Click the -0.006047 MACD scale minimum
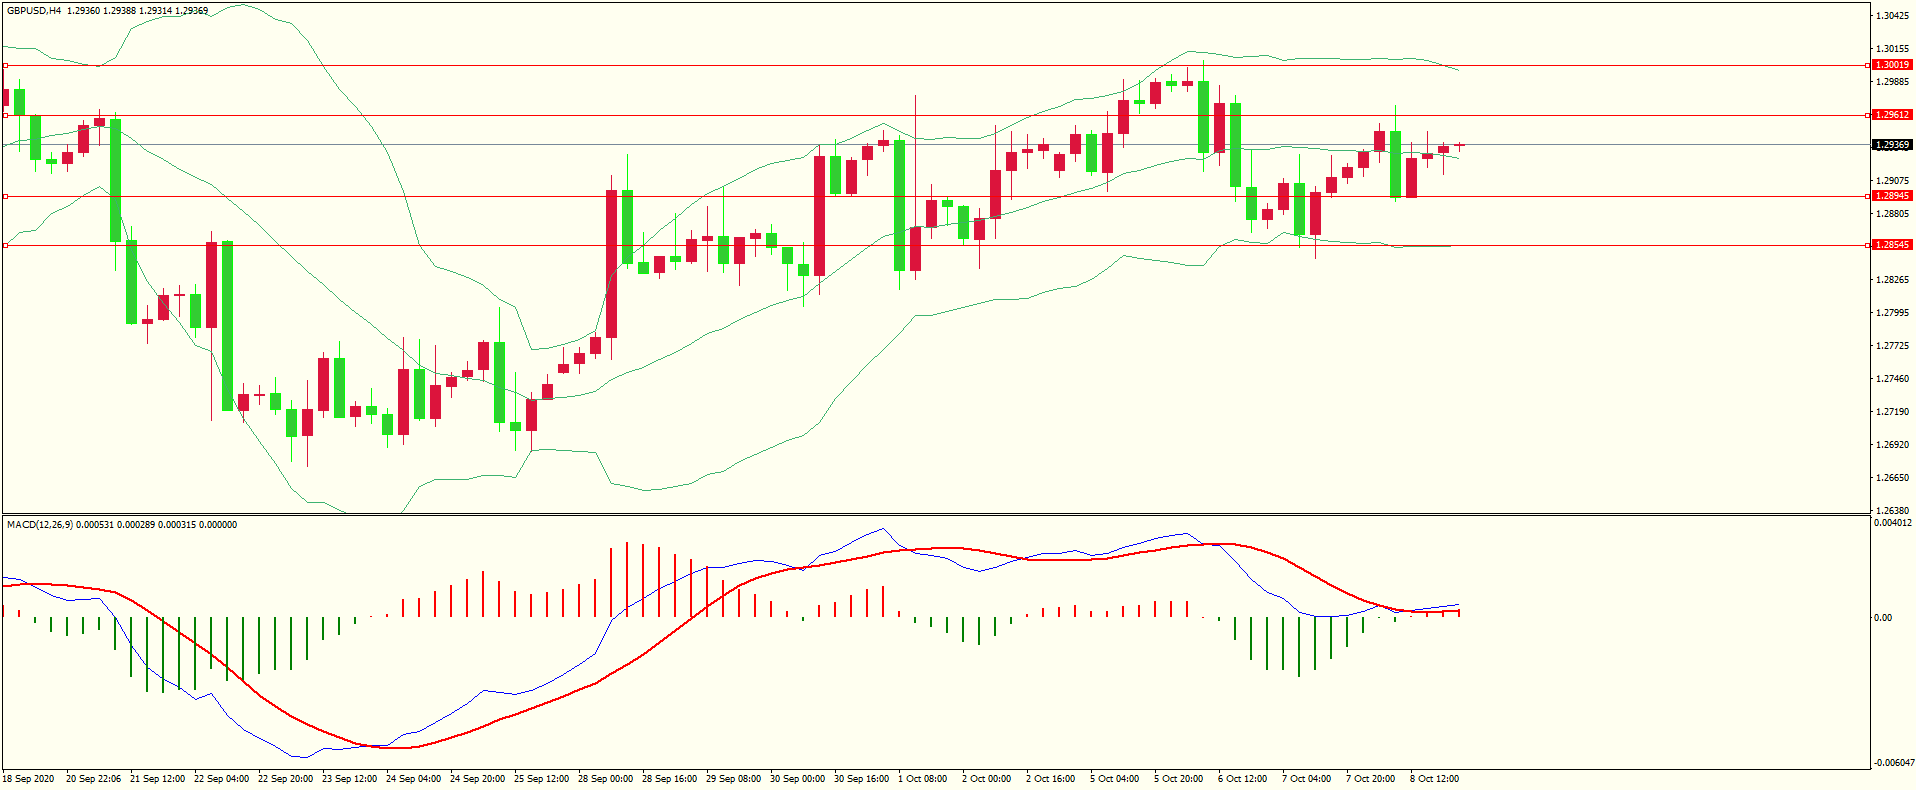The width and height of the screenshot is (1916, 790). pos(1893,763)
